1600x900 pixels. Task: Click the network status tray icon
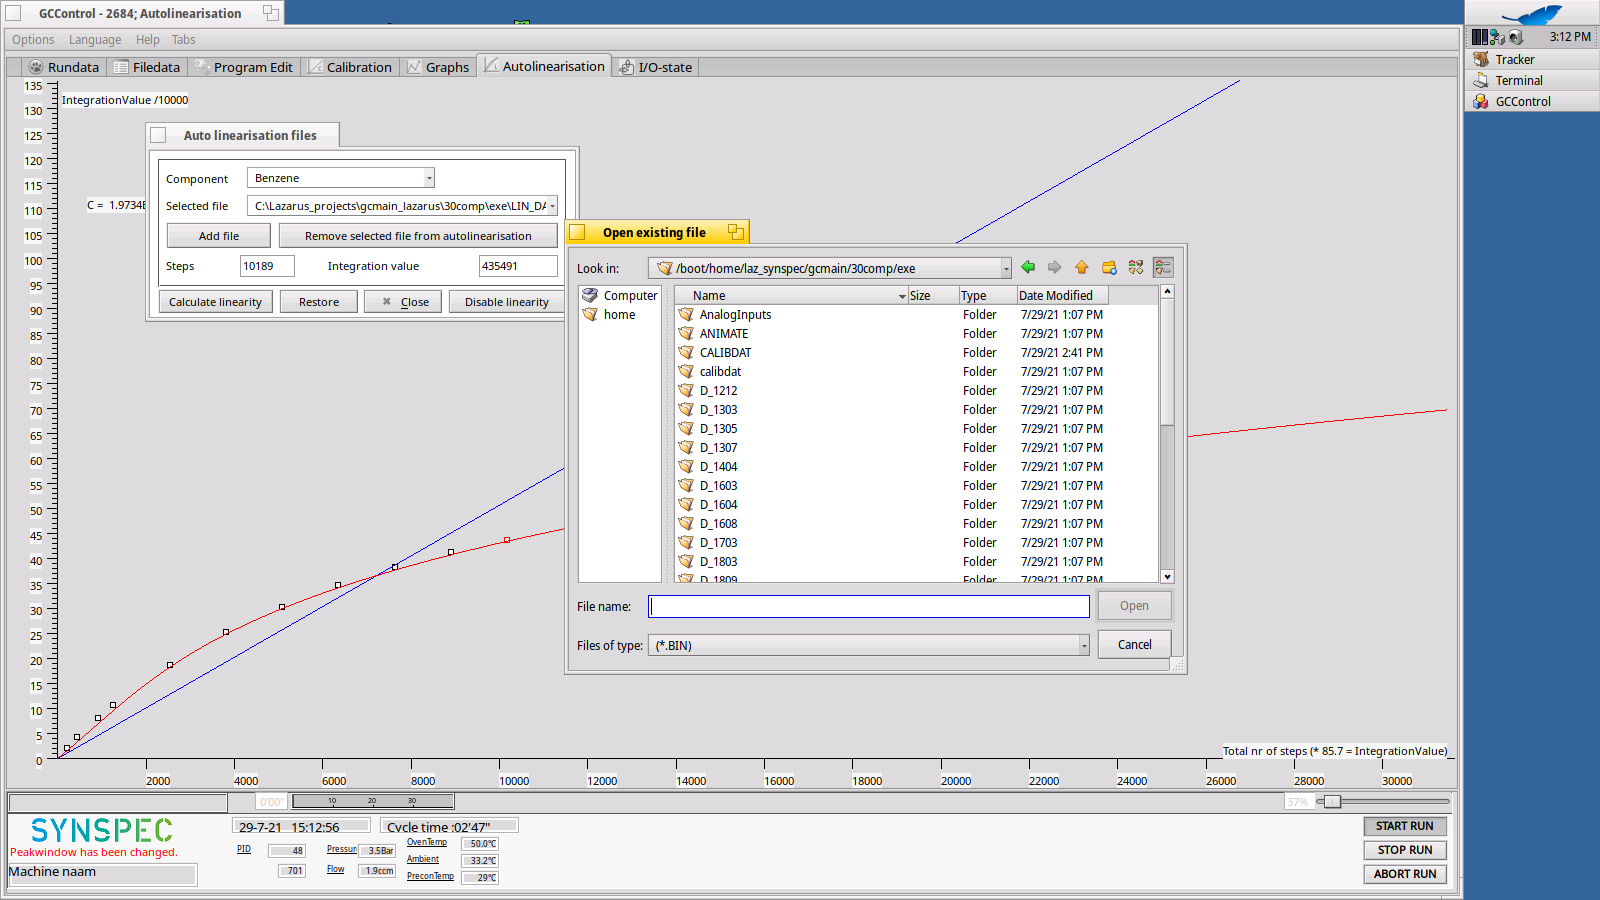tap(1497, 37)
